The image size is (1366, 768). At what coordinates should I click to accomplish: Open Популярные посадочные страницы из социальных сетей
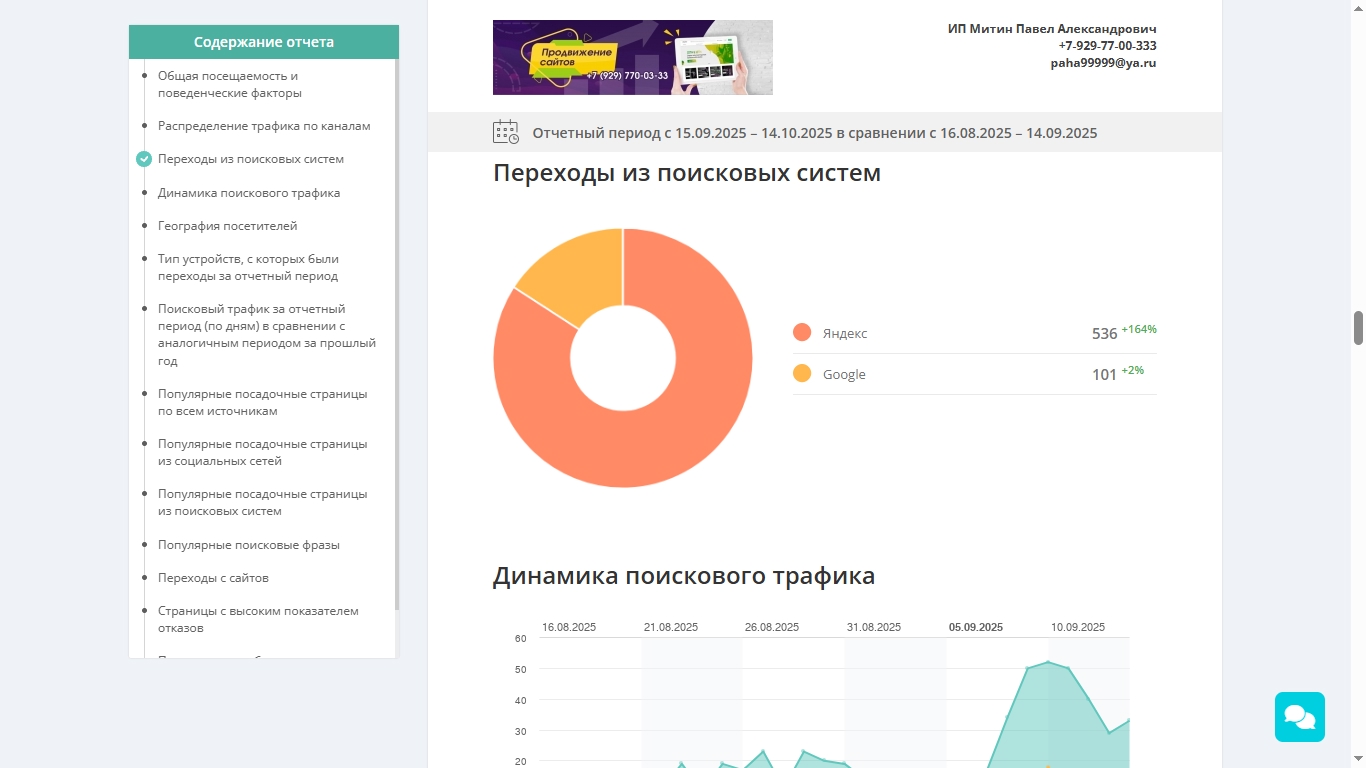[262, 452]
